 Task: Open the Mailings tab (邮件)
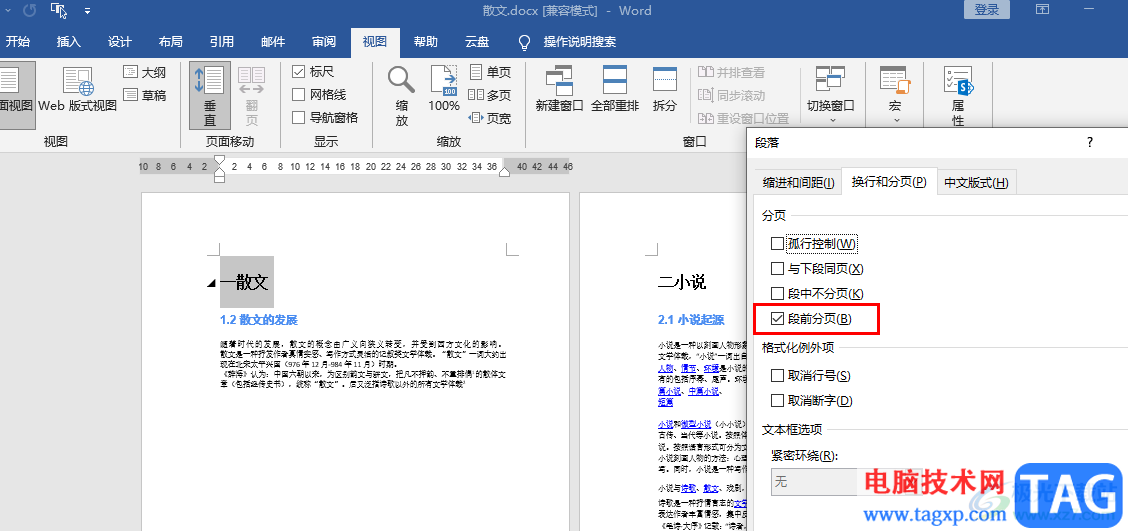pos(273,42)
